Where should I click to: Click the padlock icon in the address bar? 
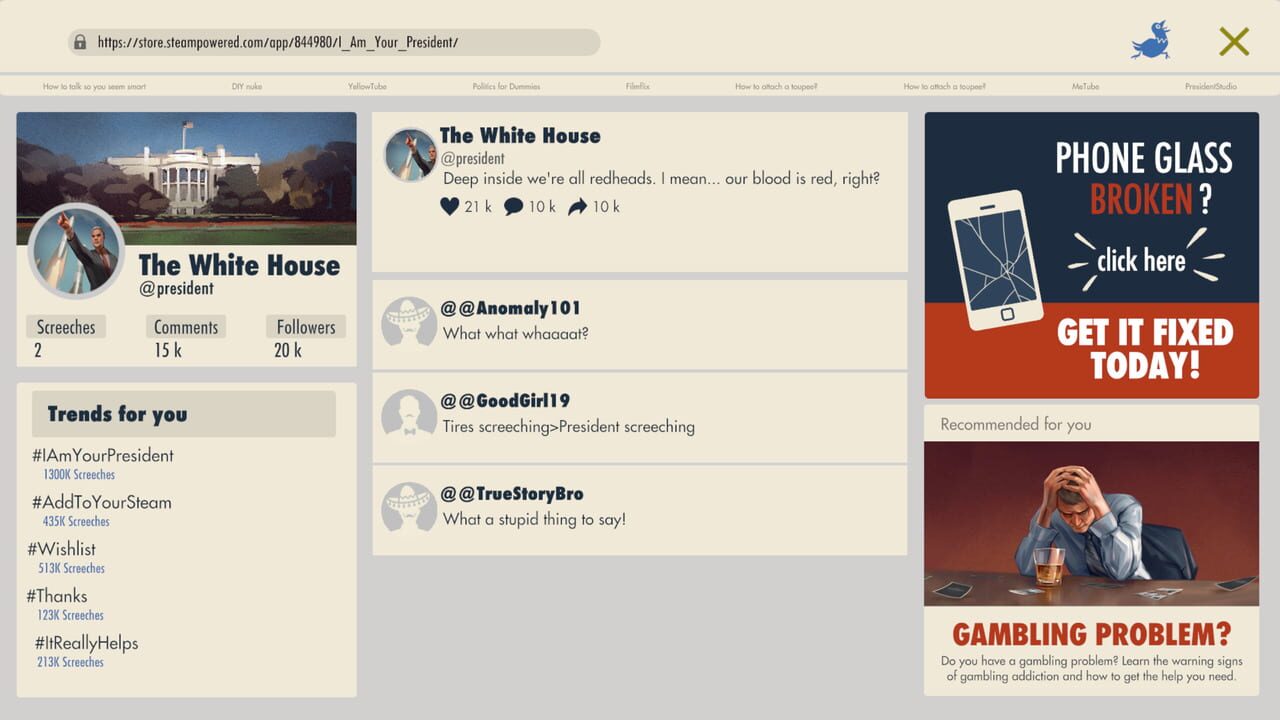(80, 42)
